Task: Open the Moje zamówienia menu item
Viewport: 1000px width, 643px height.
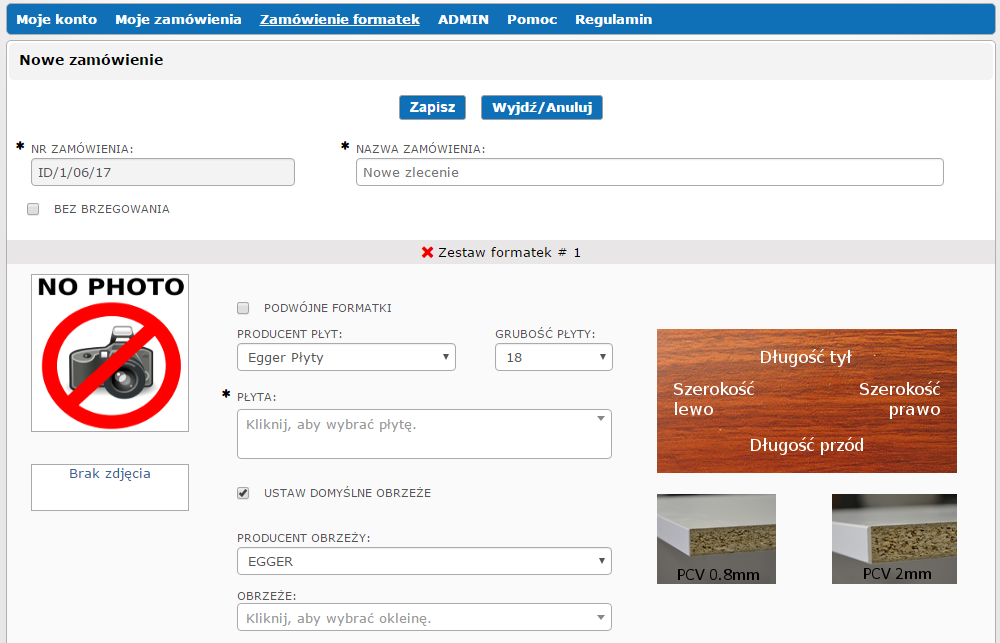Action: click(x=178, y=19)
